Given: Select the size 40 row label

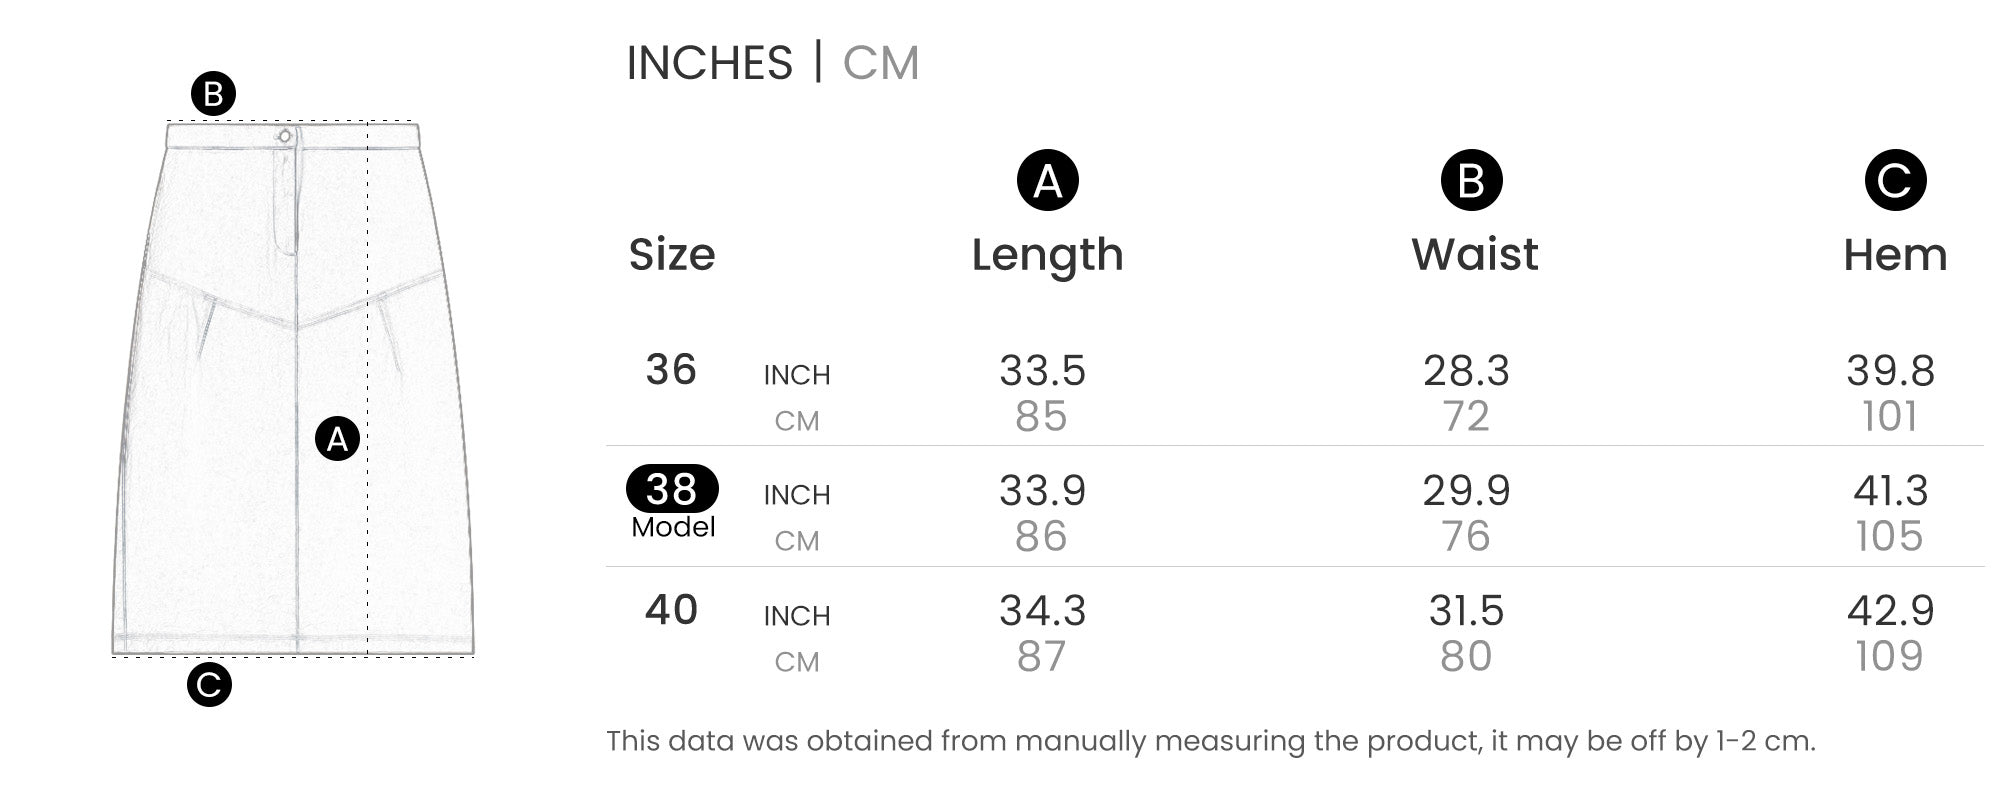Looking at the screenshot, I should point(671,610).
